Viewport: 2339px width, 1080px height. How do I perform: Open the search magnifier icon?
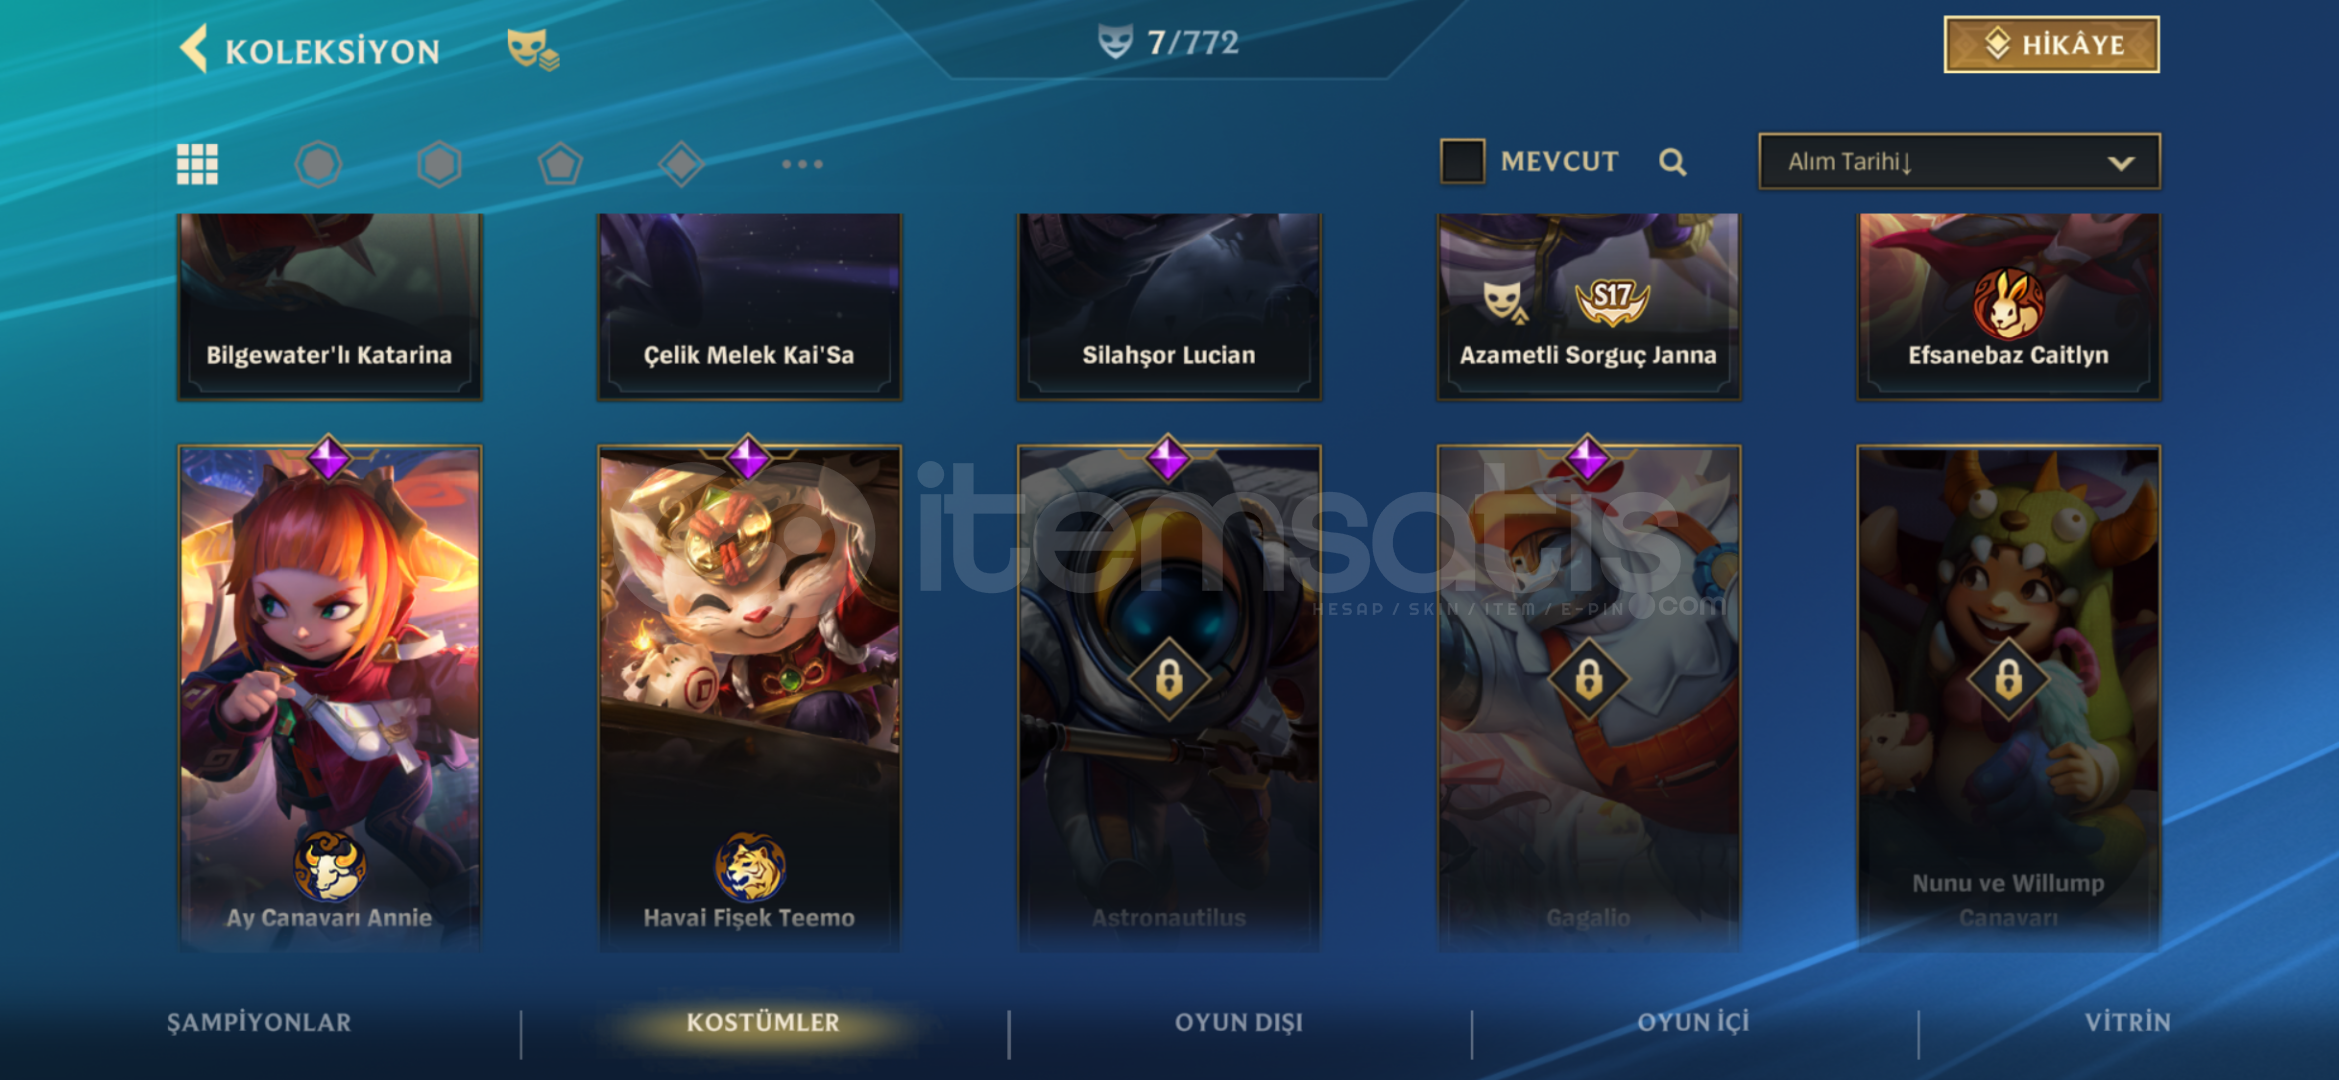(x=1673, y=162)
